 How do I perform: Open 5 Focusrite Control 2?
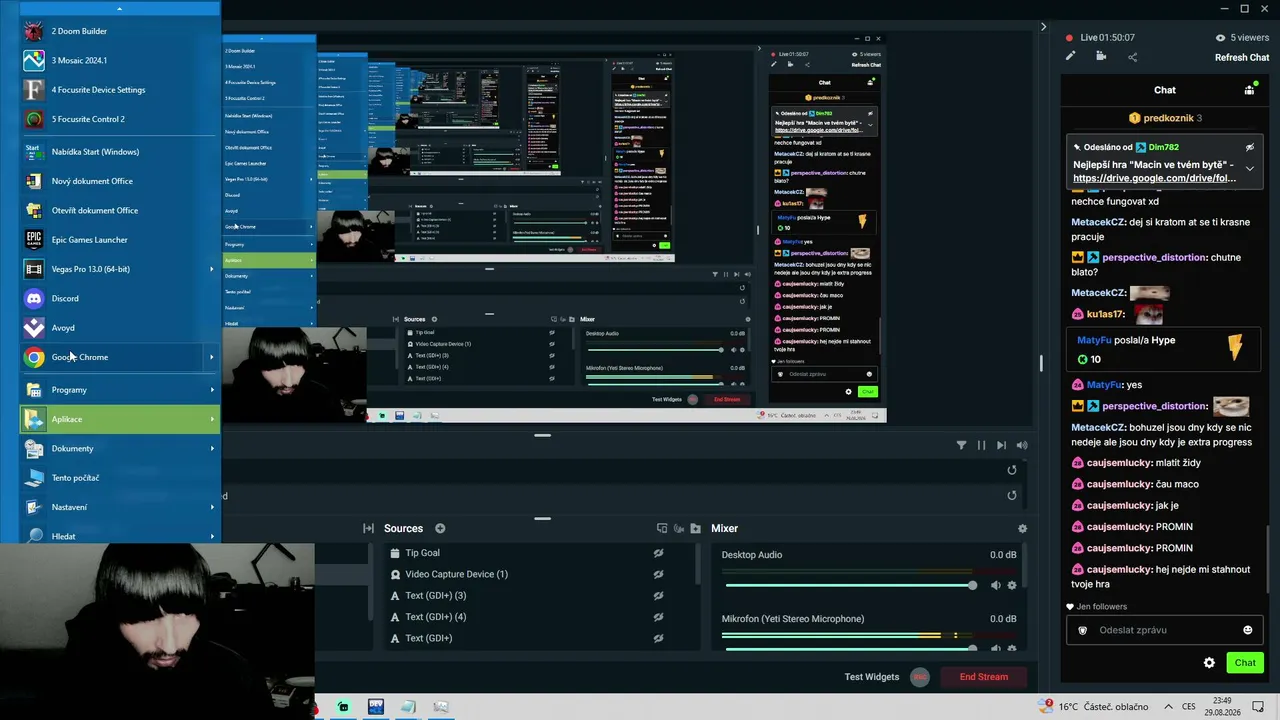coord(120,119)
